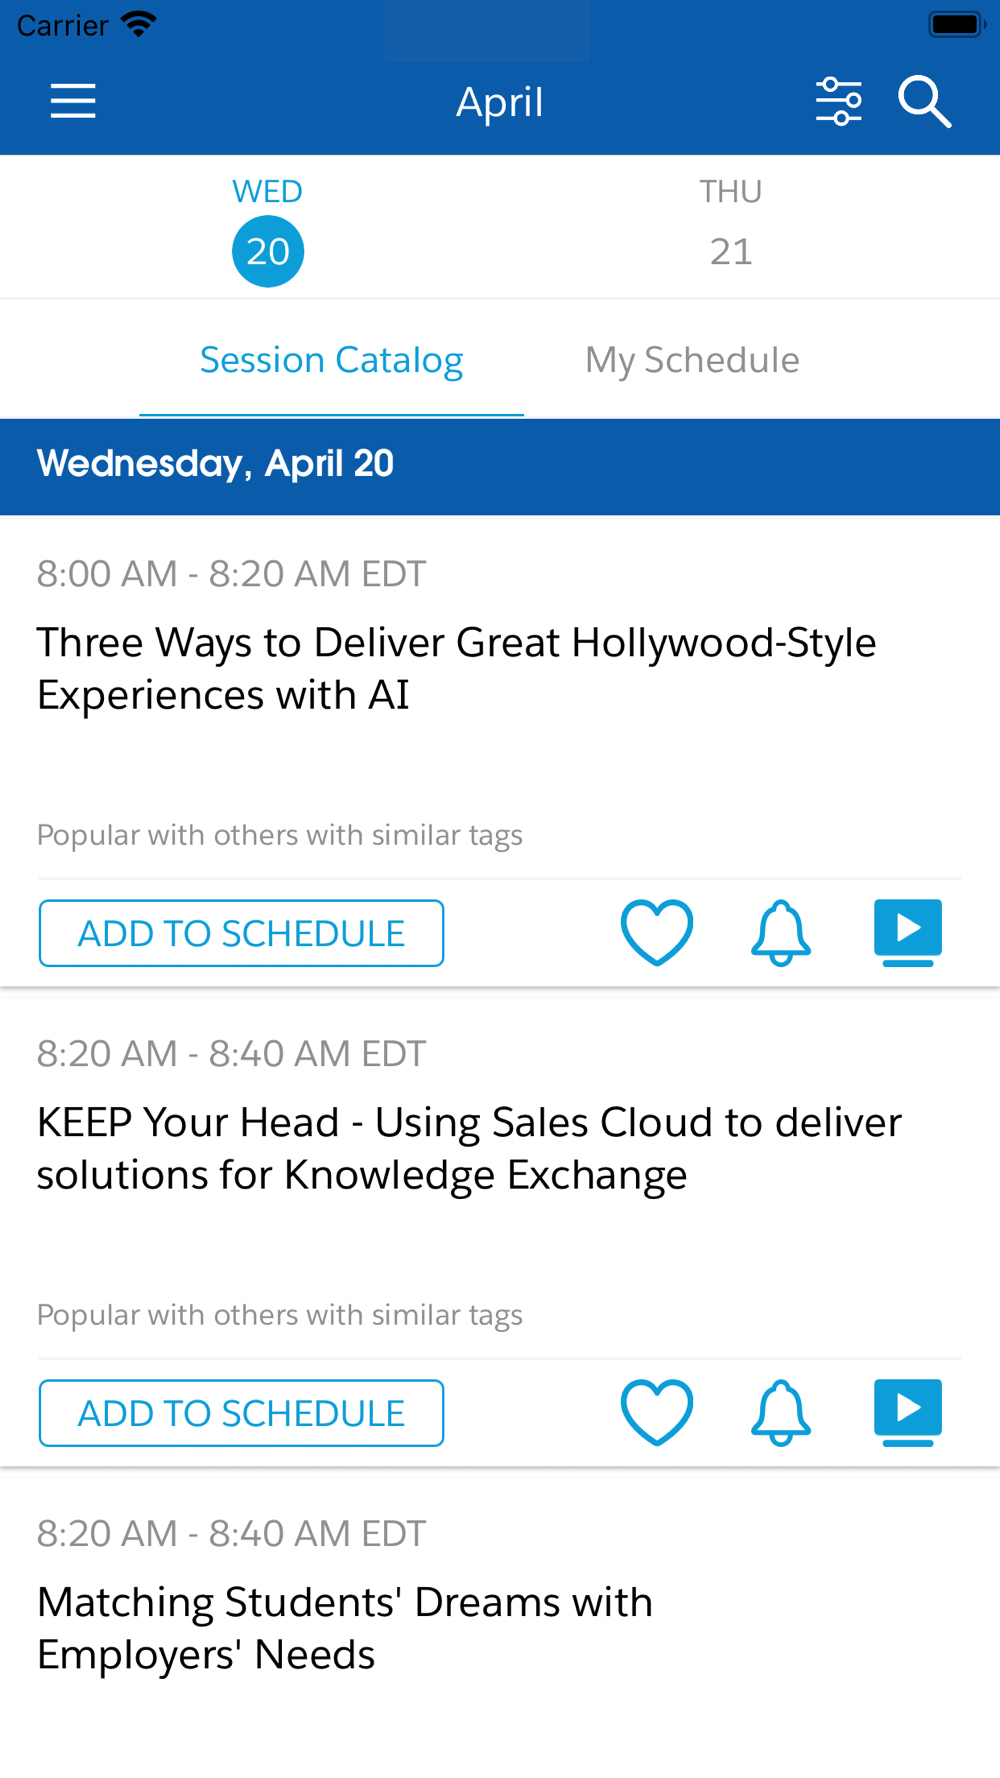Add Hollywood-Style Experiences session to schedule
This screenshot has height=1778, width=1000.
click(x=241, y=933)
